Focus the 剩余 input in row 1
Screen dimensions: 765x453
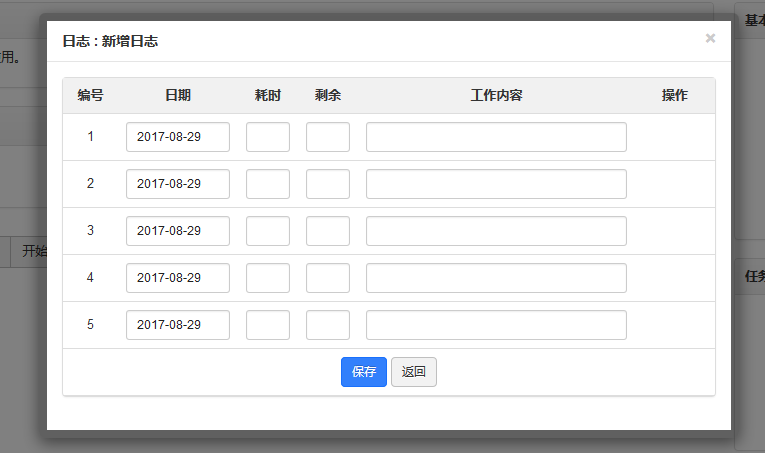click(x=328, y=137)
